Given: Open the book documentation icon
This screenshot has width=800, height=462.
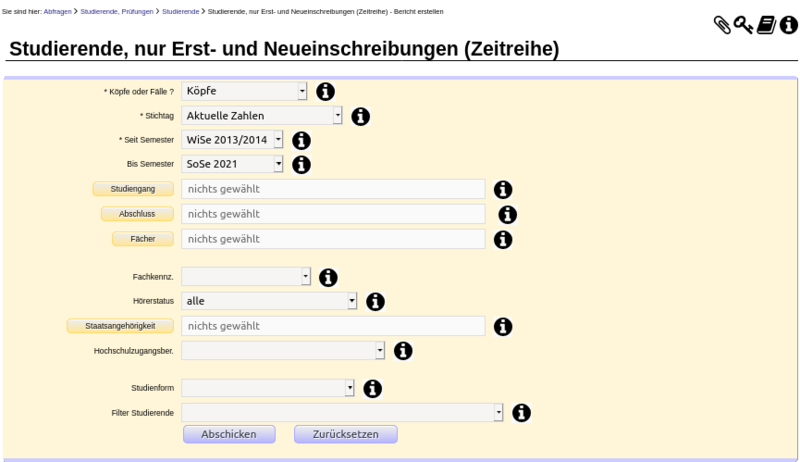Looking at the screenshot, I should pyautogui.click(x=766, y=24).
